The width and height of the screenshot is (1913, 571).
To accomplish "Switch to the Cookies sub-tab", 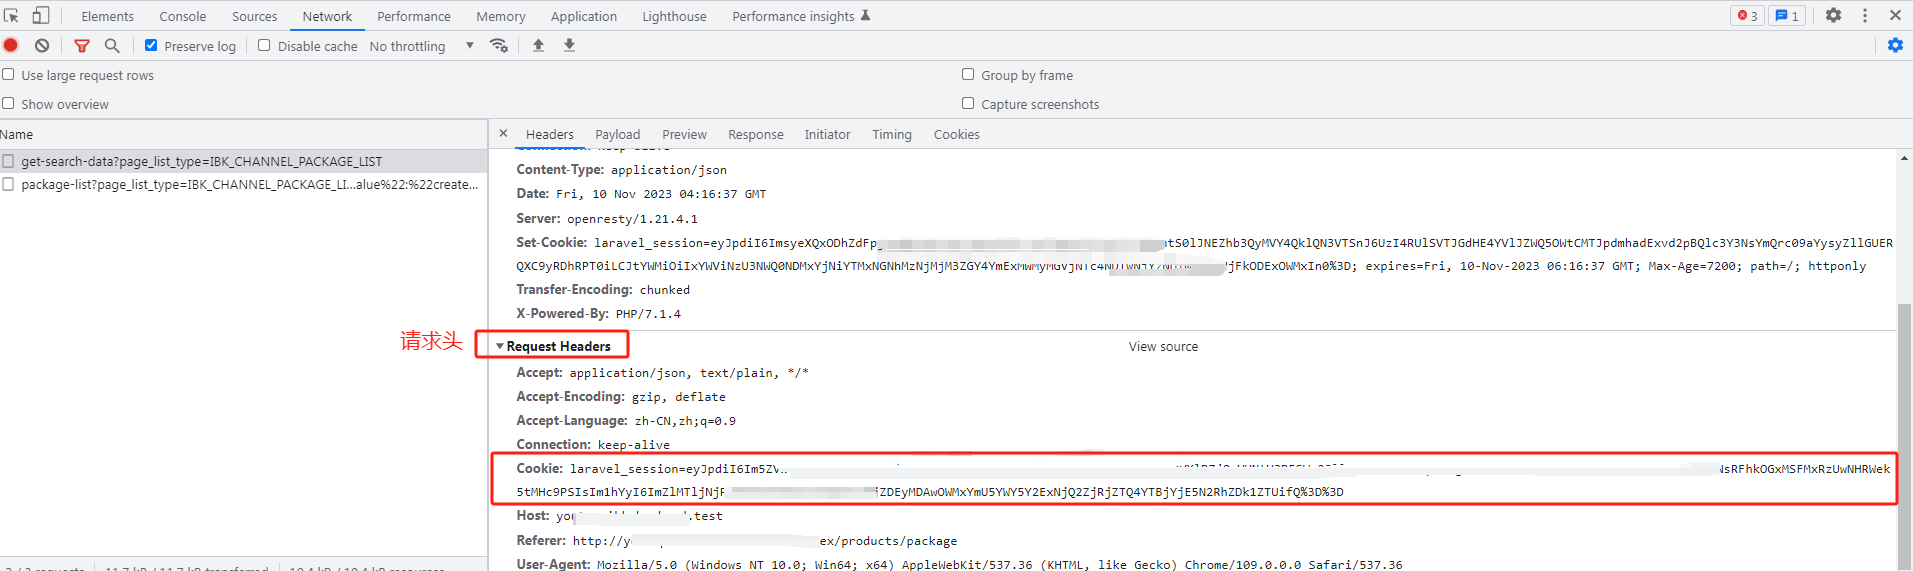I will point(957,134).
